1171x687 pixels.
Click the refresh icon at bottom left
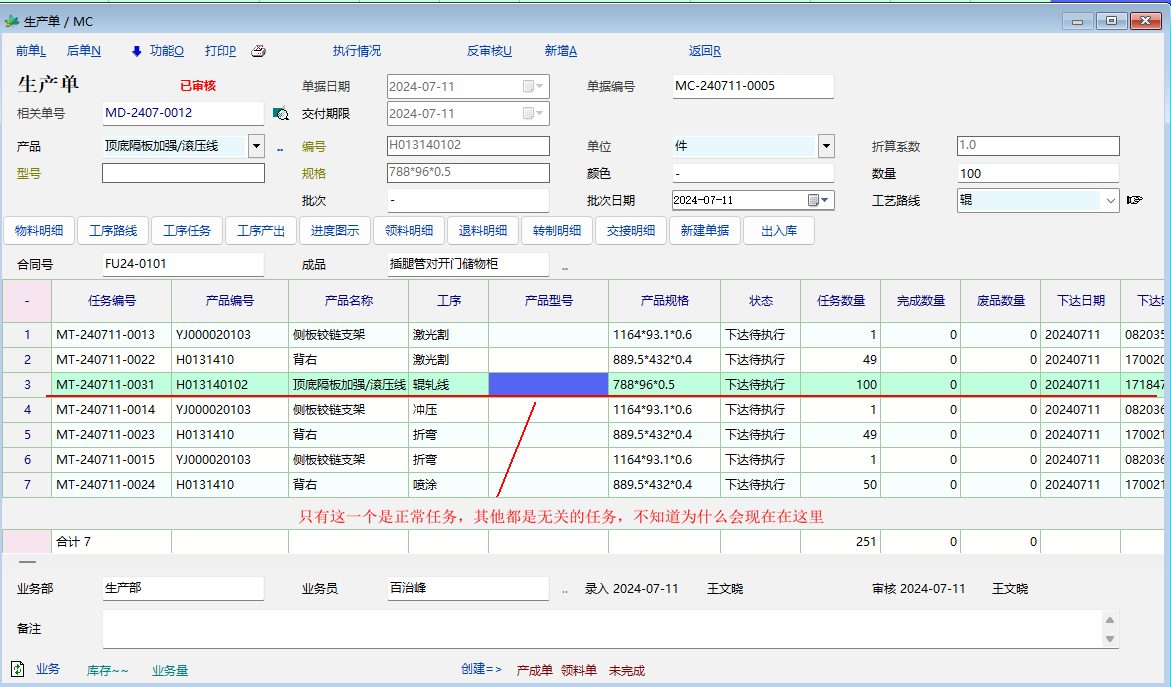coord(17,668)
